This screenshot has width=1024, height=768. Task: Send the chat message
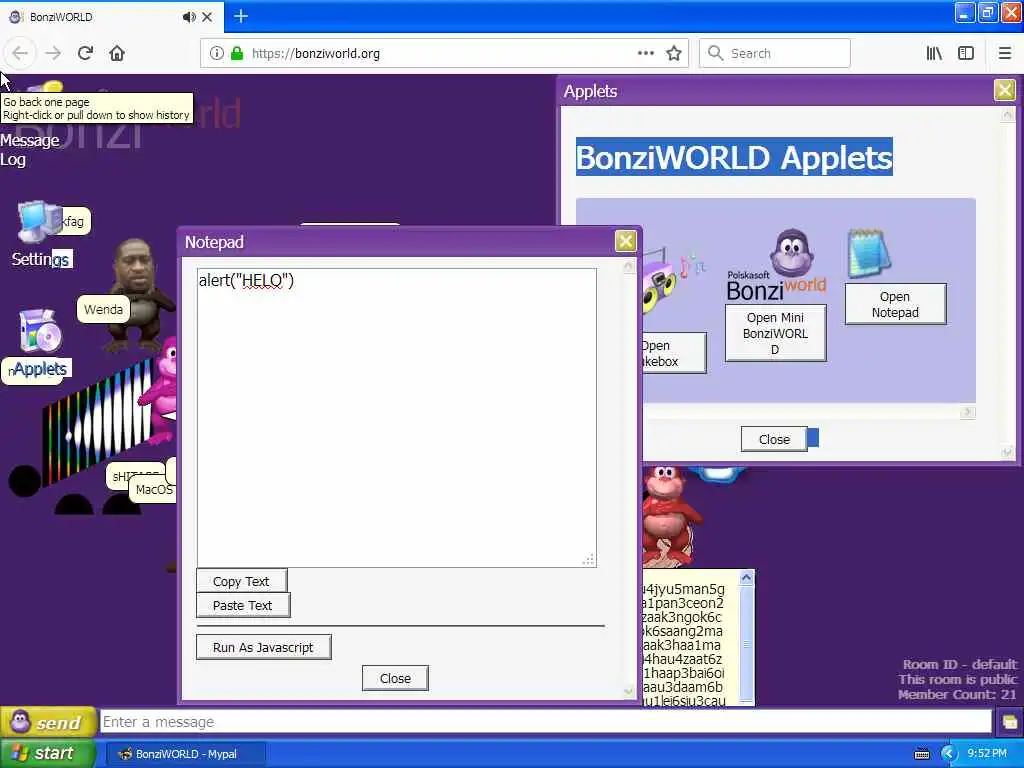pyautogui.click(x=48, y=722)
